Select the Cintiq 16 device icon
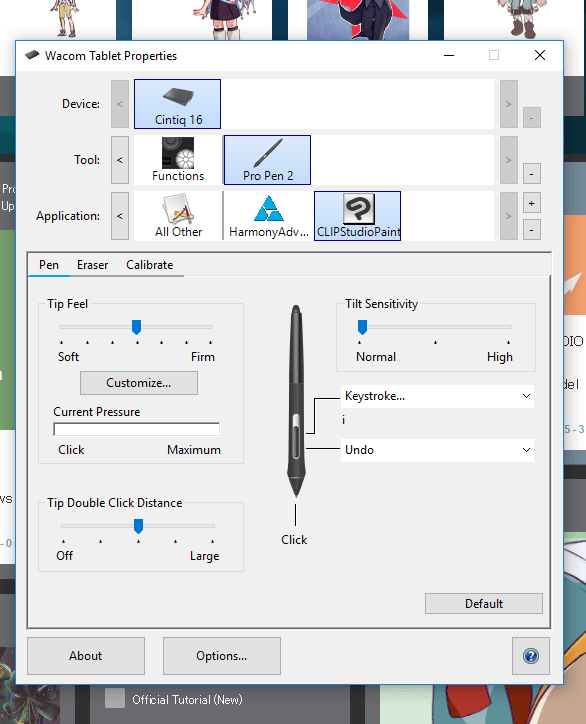Viewport: 586px width, 724px height. click(x=177, y=104)
